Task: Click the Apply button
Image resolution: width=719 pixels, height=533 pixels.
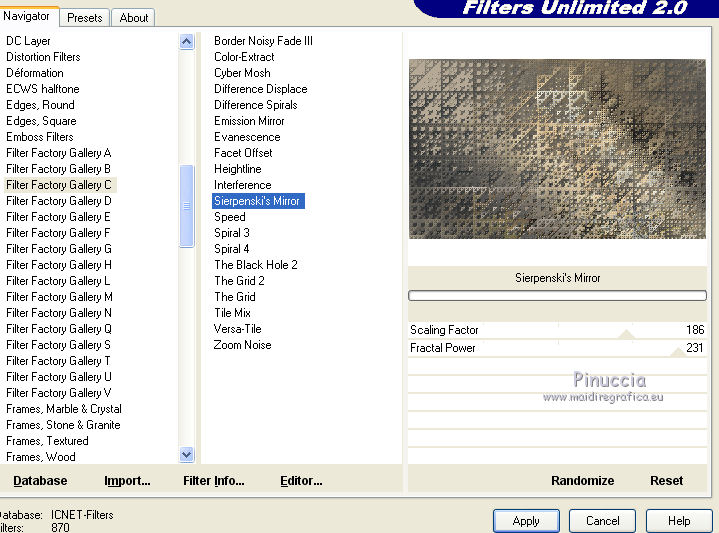Action: click(526, 521)
